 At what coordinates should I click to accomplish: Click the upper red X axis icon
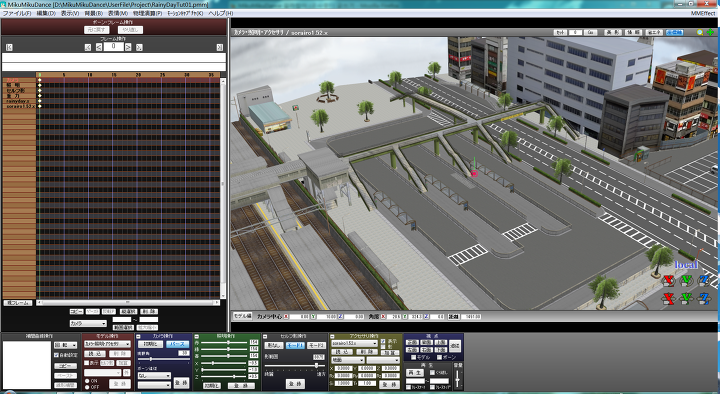(669, 280)
